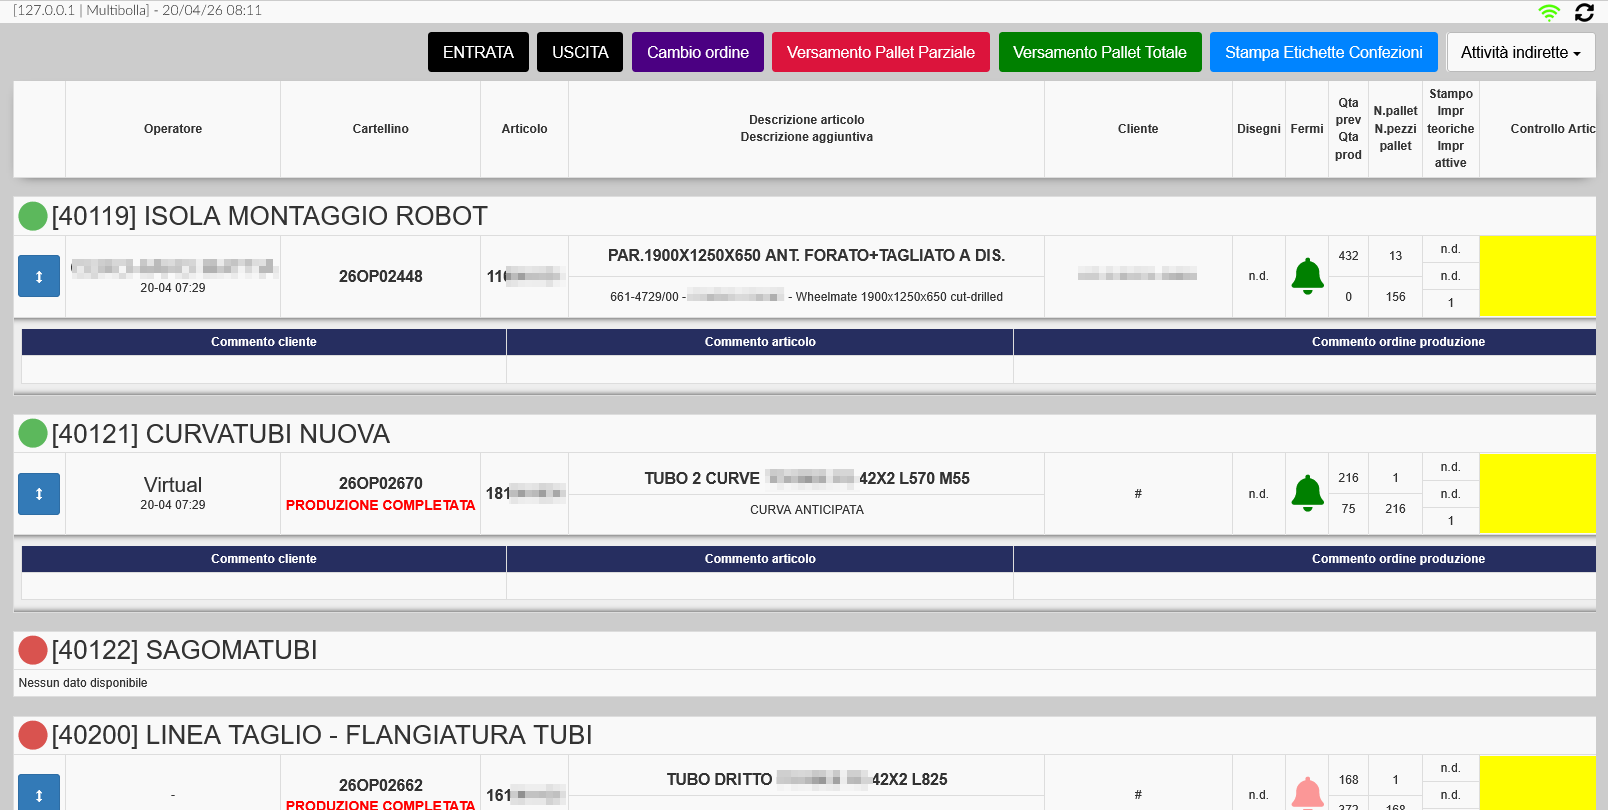Click yellow Controllo cell for 26OP02662
Image resolution: width=1608 pixels, height=810 pixels.
[x=1537, y=783]
